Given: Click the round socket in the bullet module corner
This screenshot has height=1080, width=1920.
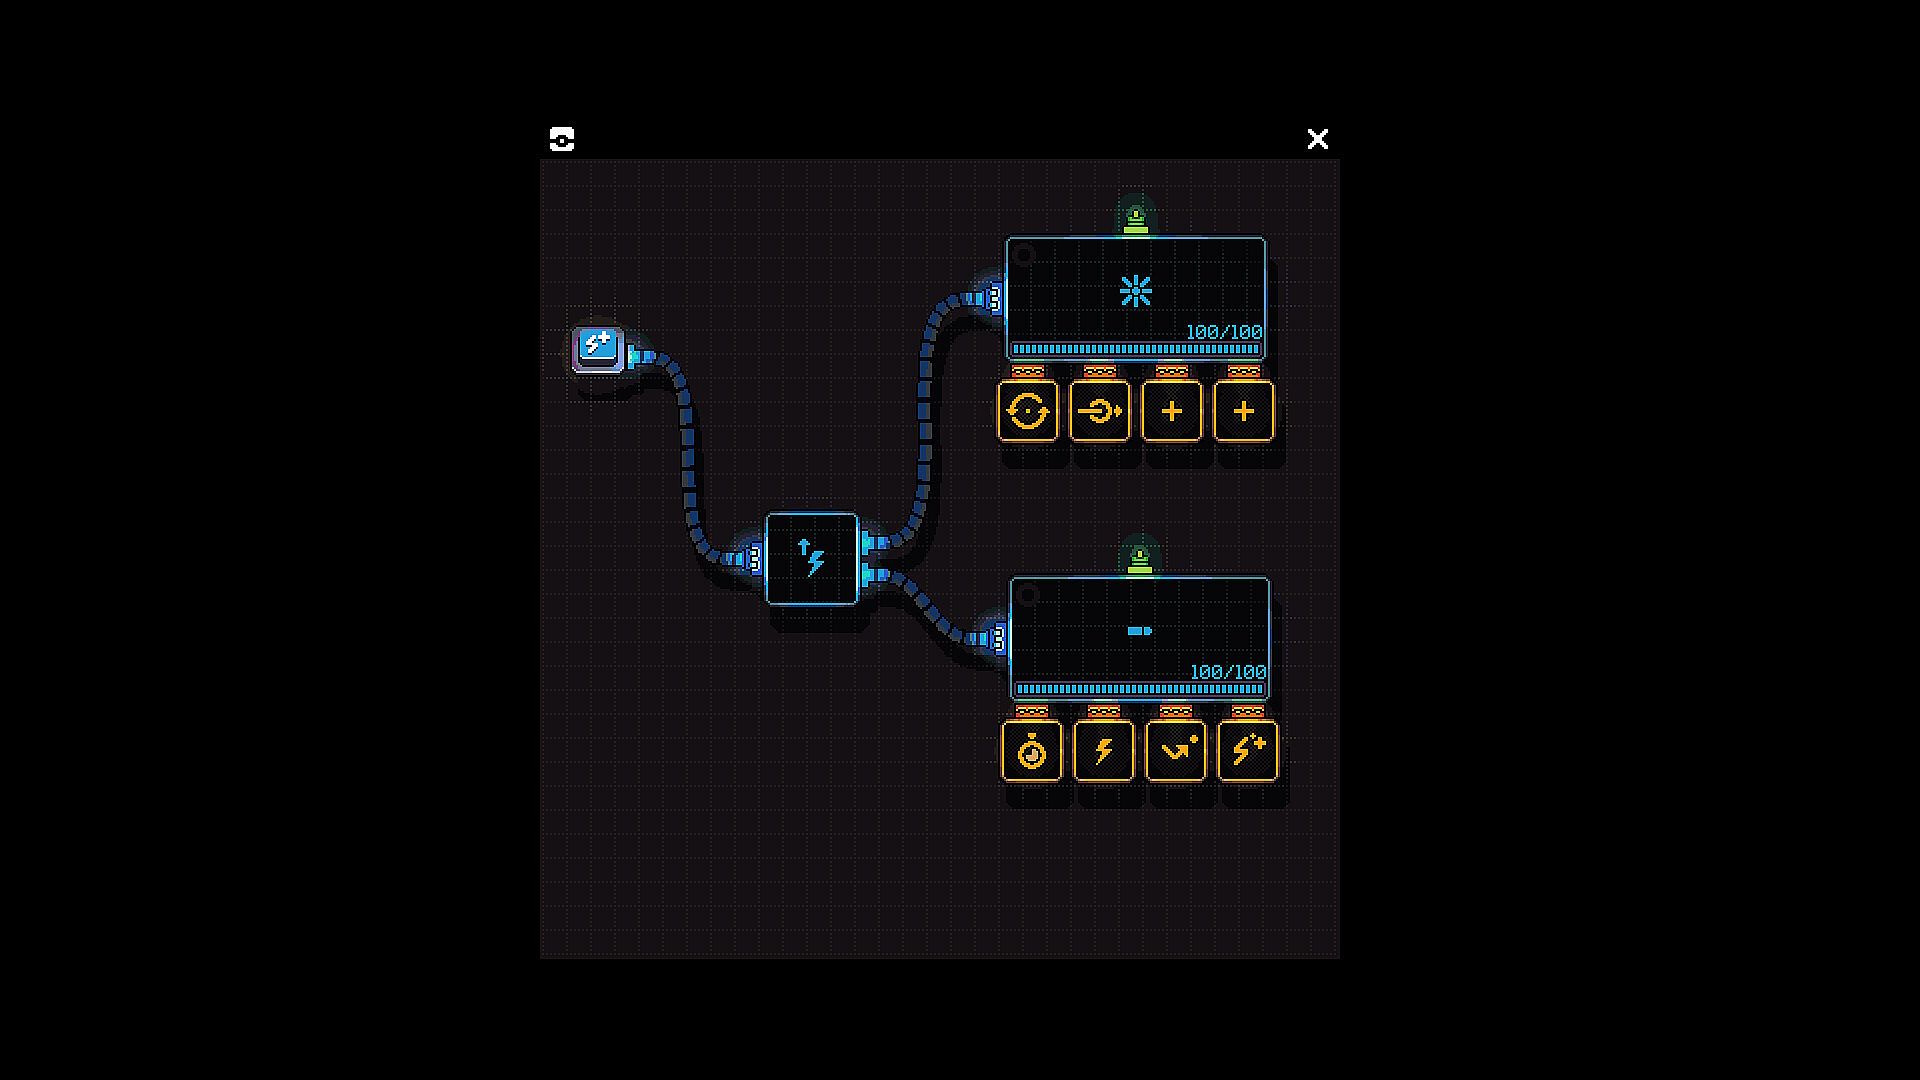Looking at the screenshot, I should pyautogui.click(x=1027, y=595).
